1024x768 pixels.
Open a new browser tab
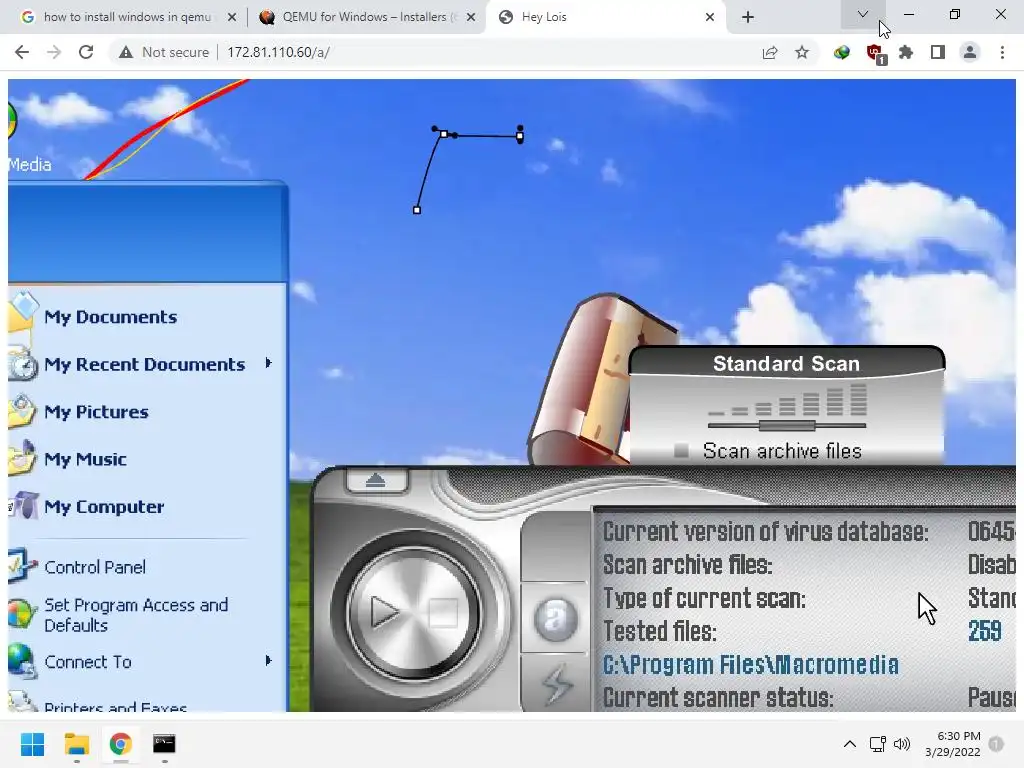coord(748,17)
